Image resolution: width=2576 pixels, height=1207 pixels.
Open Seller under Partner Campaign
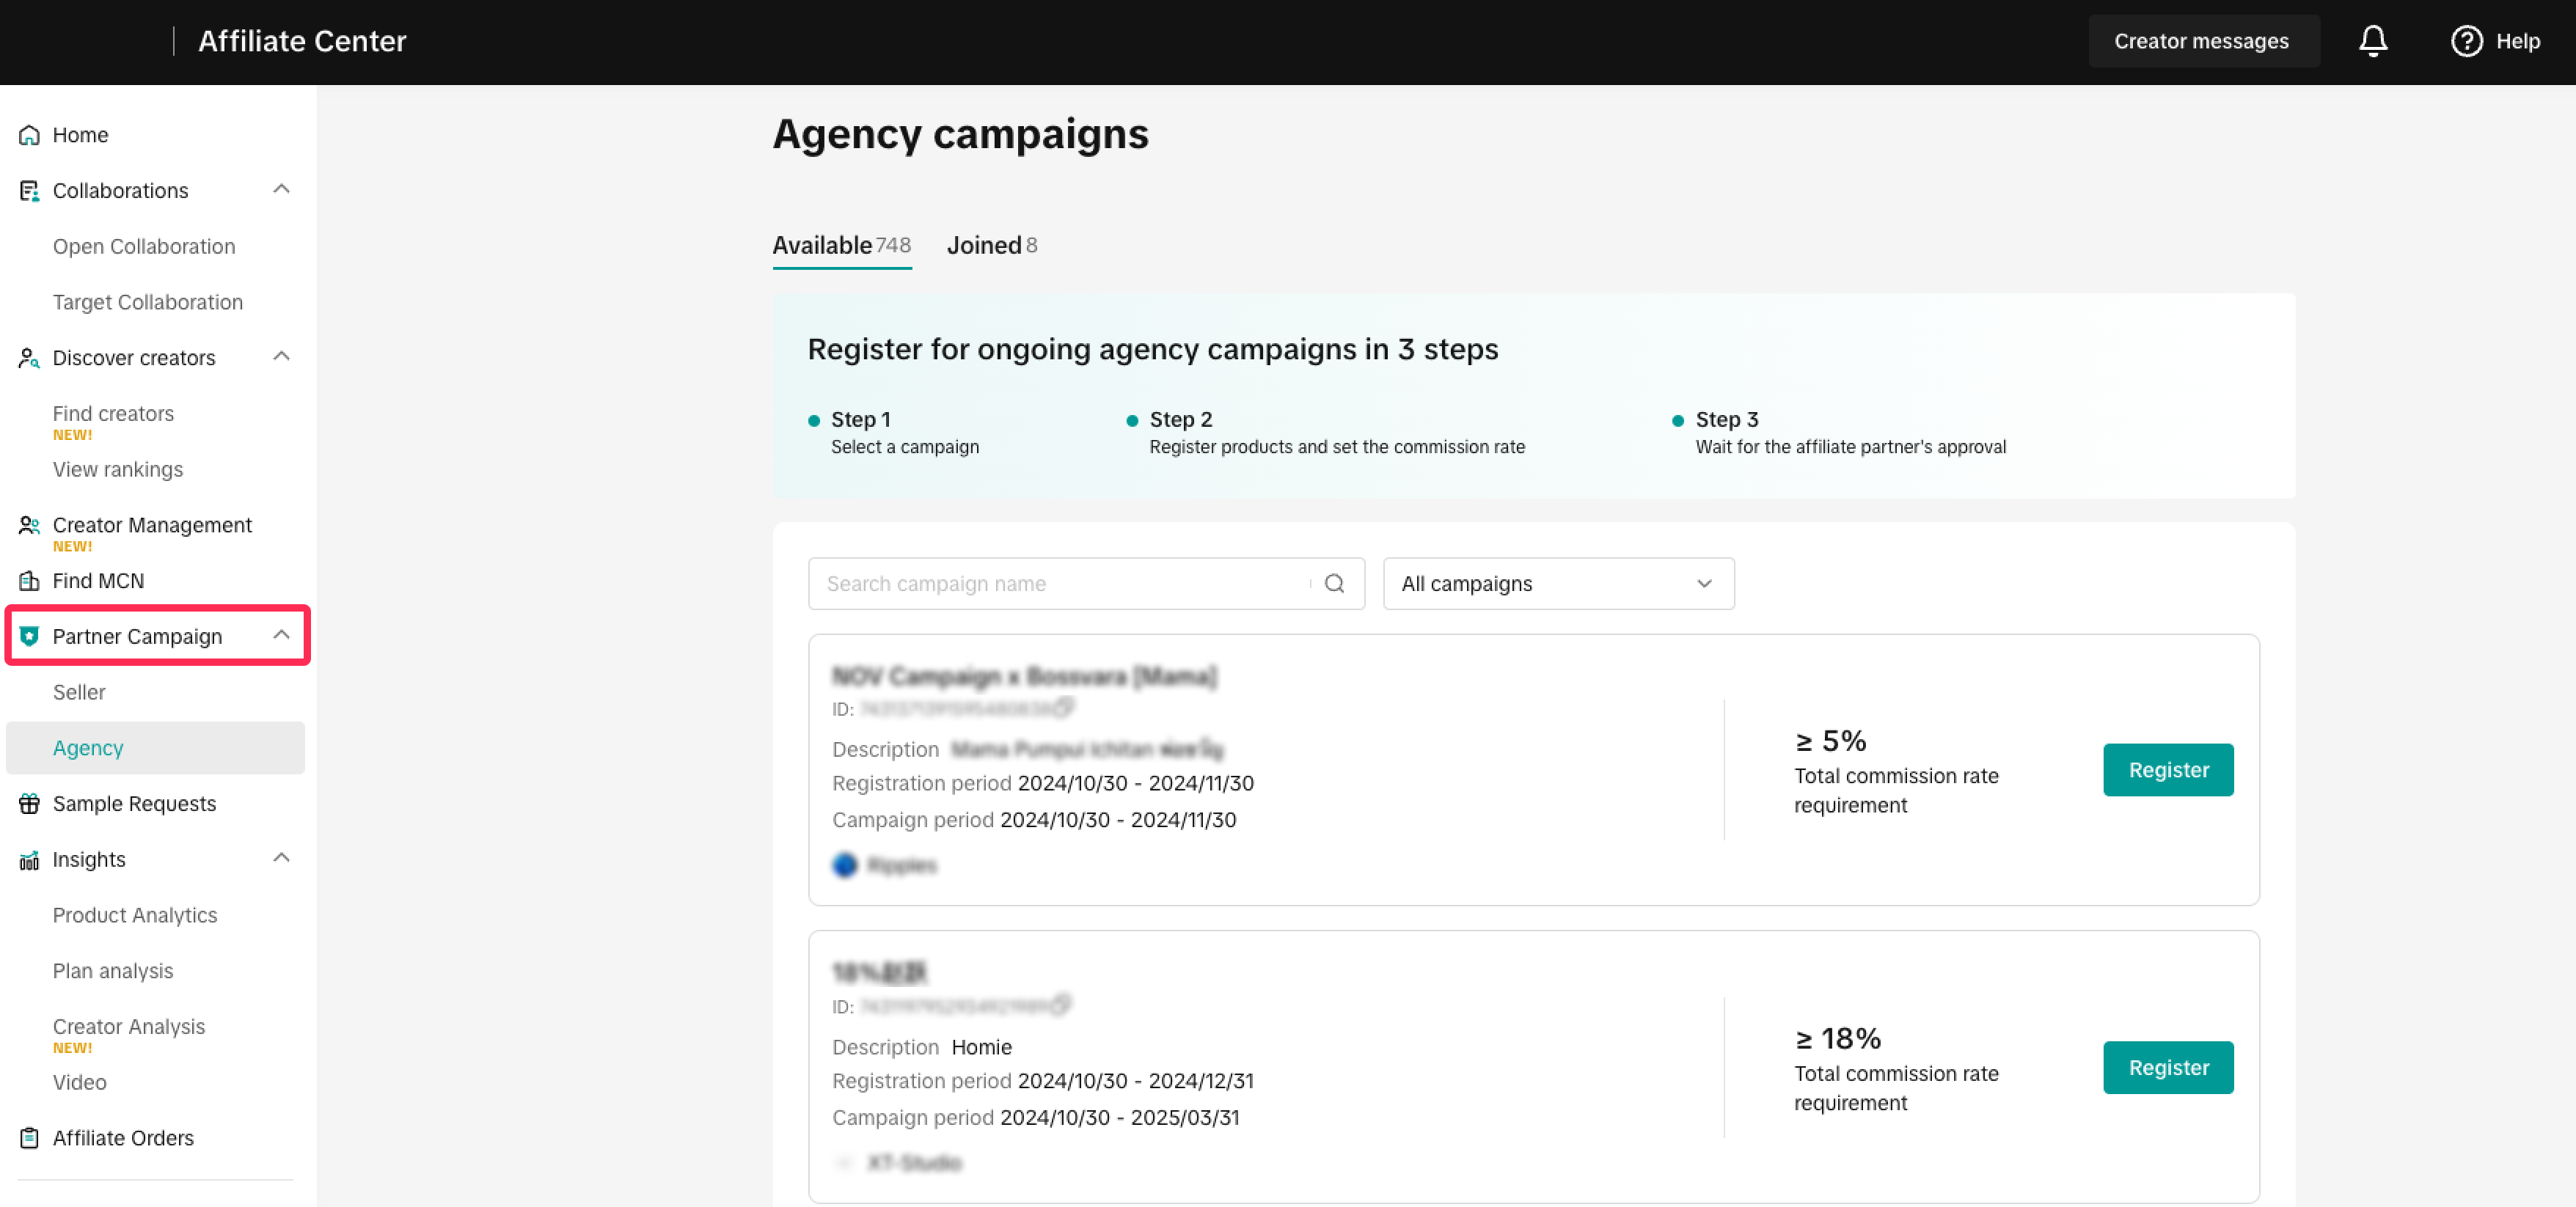[79, 692]
